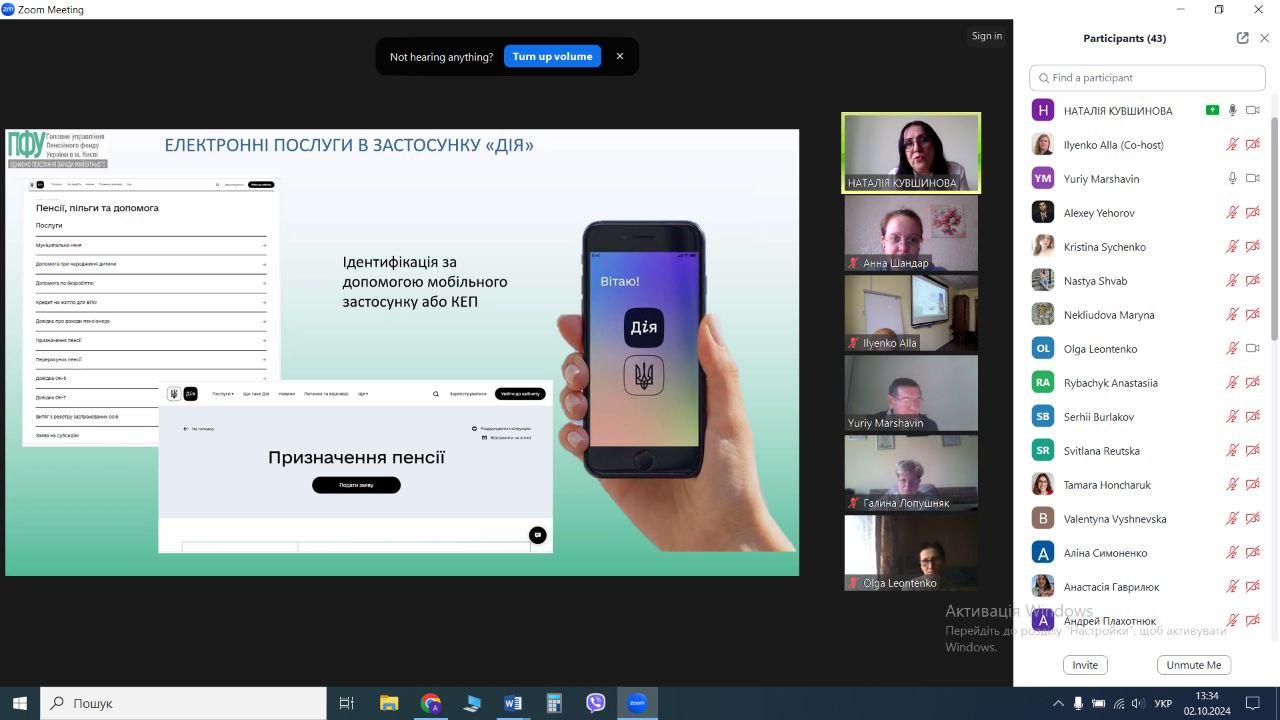Click Olga Leontenko video thumbnail
The width and height of the screenshot is (1280, 720).
[x=911, y=553]
